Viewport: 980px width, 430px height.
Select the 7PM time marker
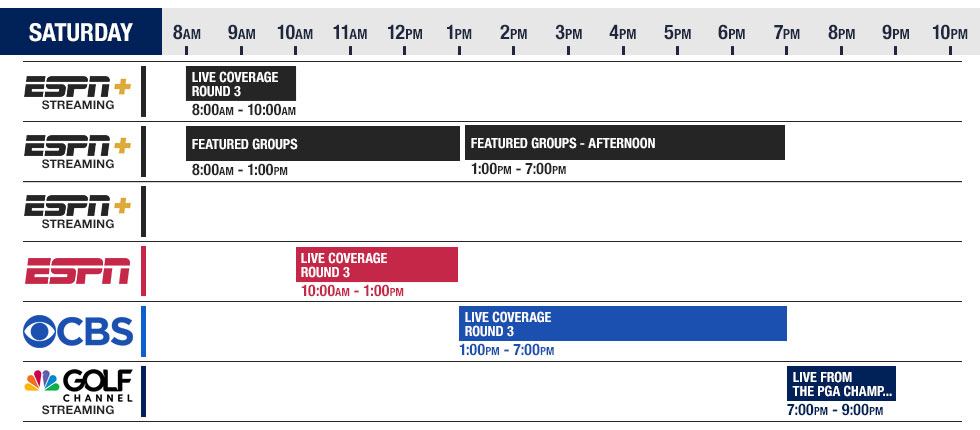(x=789, y=33)
